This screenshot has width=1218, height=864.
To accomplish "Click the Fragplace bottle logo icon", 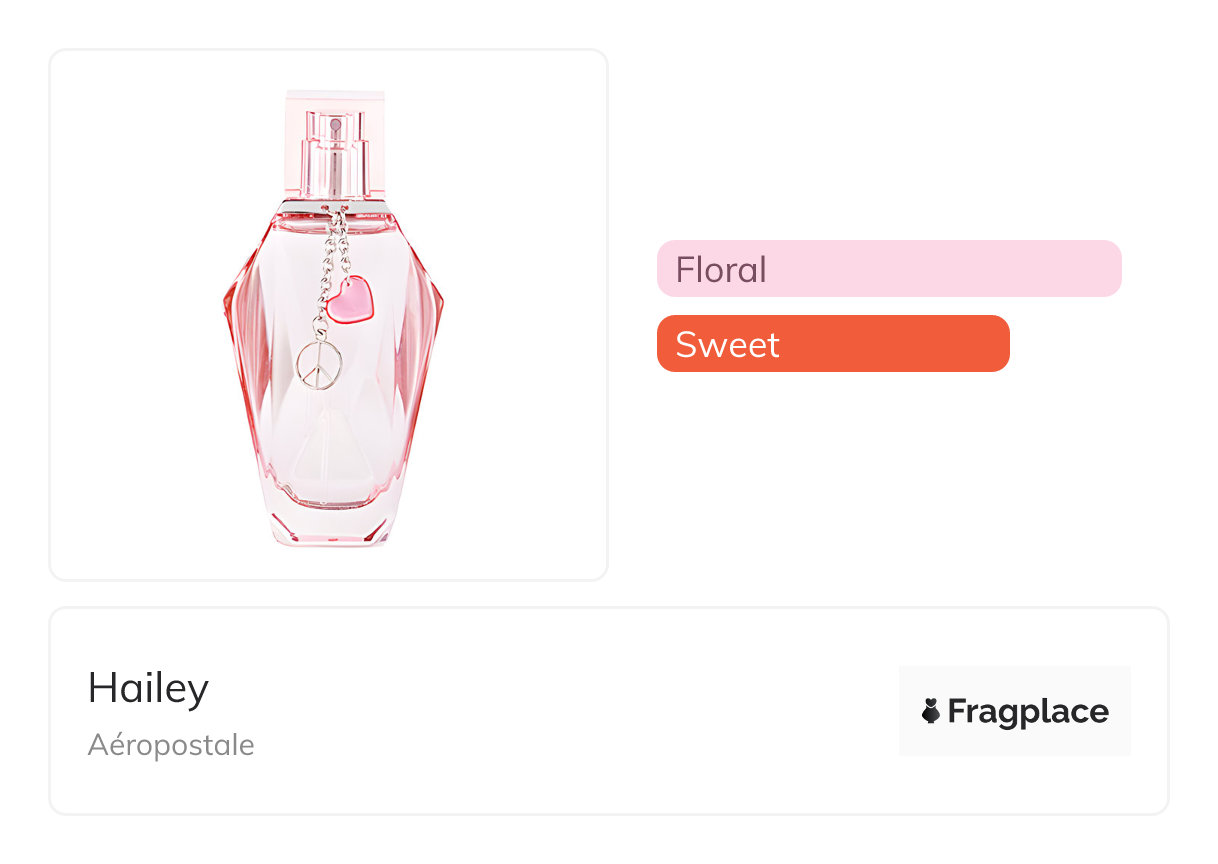I will point(931,711).
